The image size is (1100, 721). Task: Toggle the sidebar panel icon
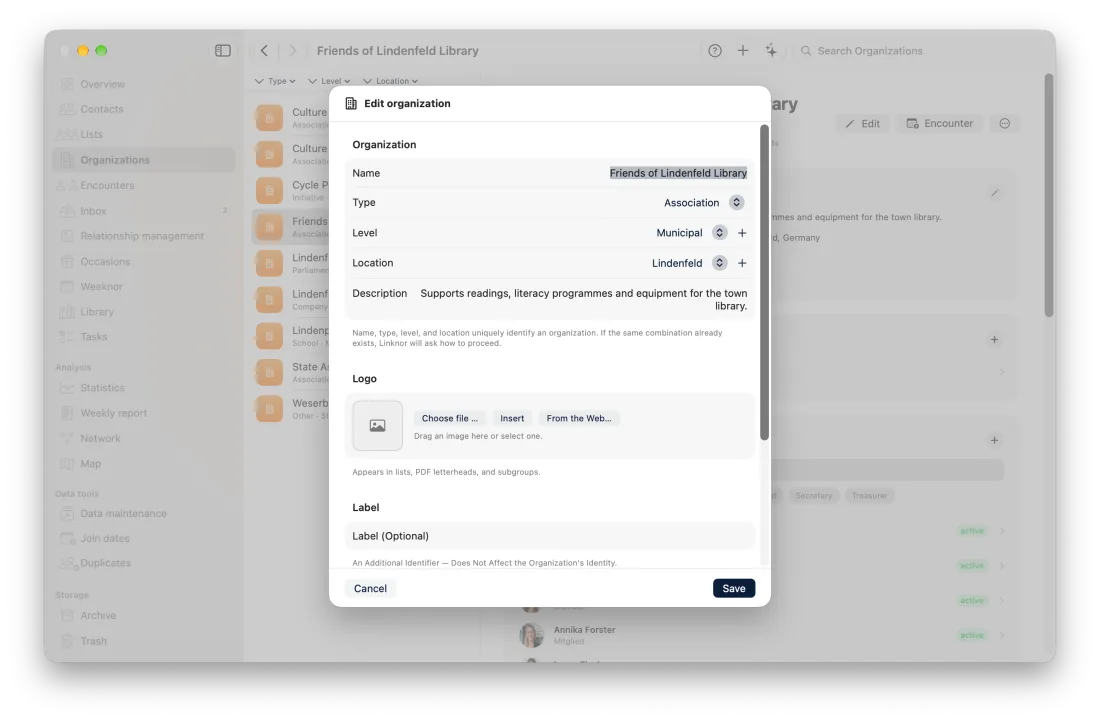coord(222,50)
